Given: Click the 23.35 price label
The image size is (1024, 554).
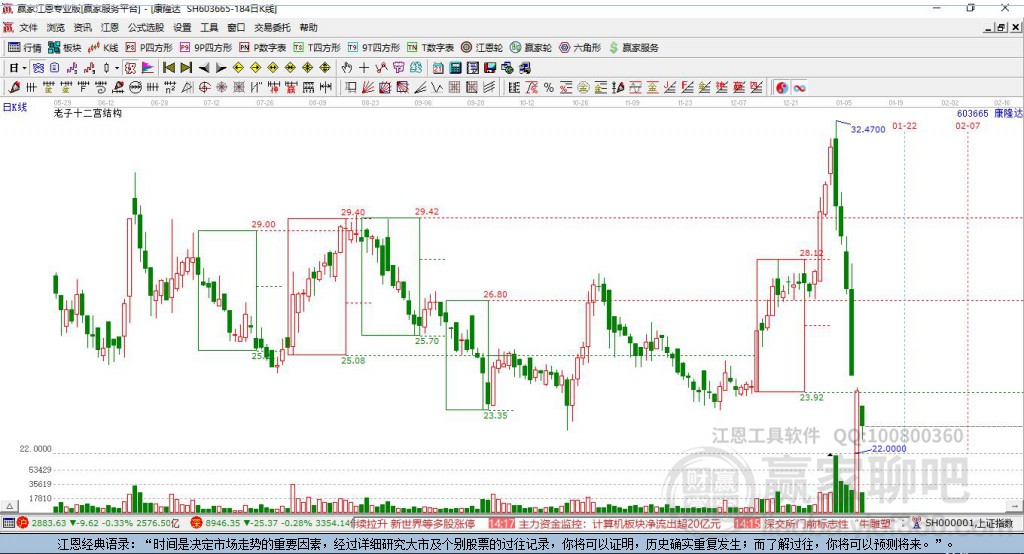Looking at the screenshot, I should [x=495, y=416].
